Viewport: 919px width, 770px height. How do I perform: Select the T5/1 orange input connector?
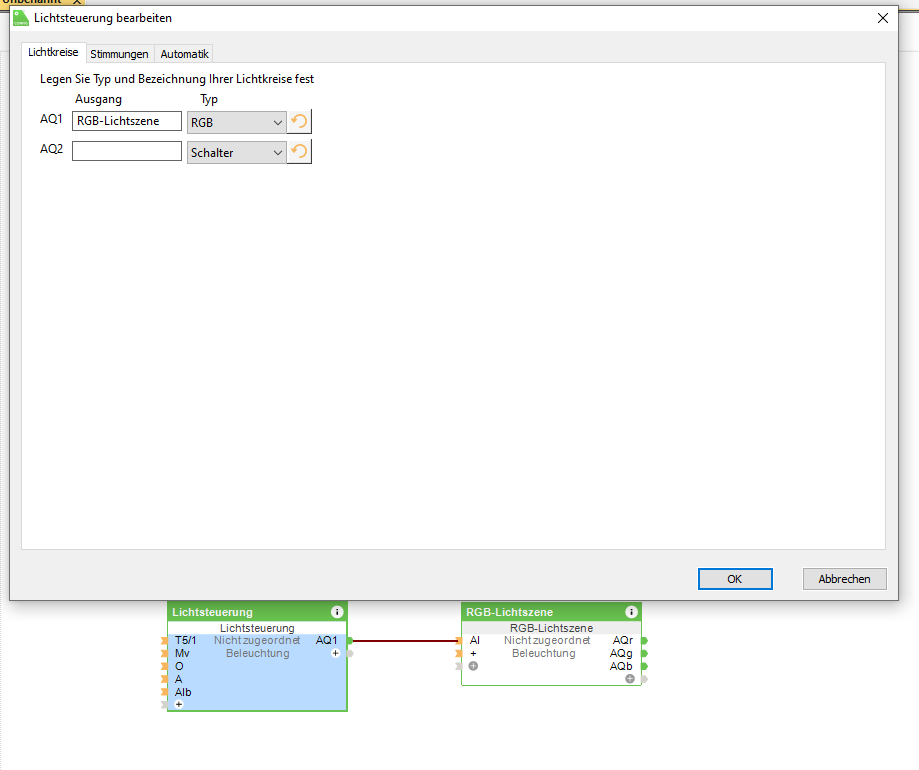pos(165,640)
